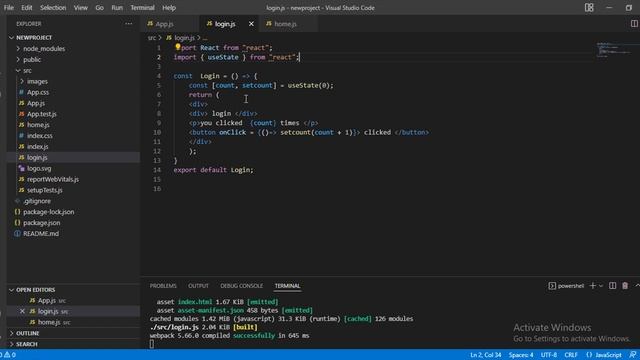Select login.js in the explorer tree

(x=37, y=158)
